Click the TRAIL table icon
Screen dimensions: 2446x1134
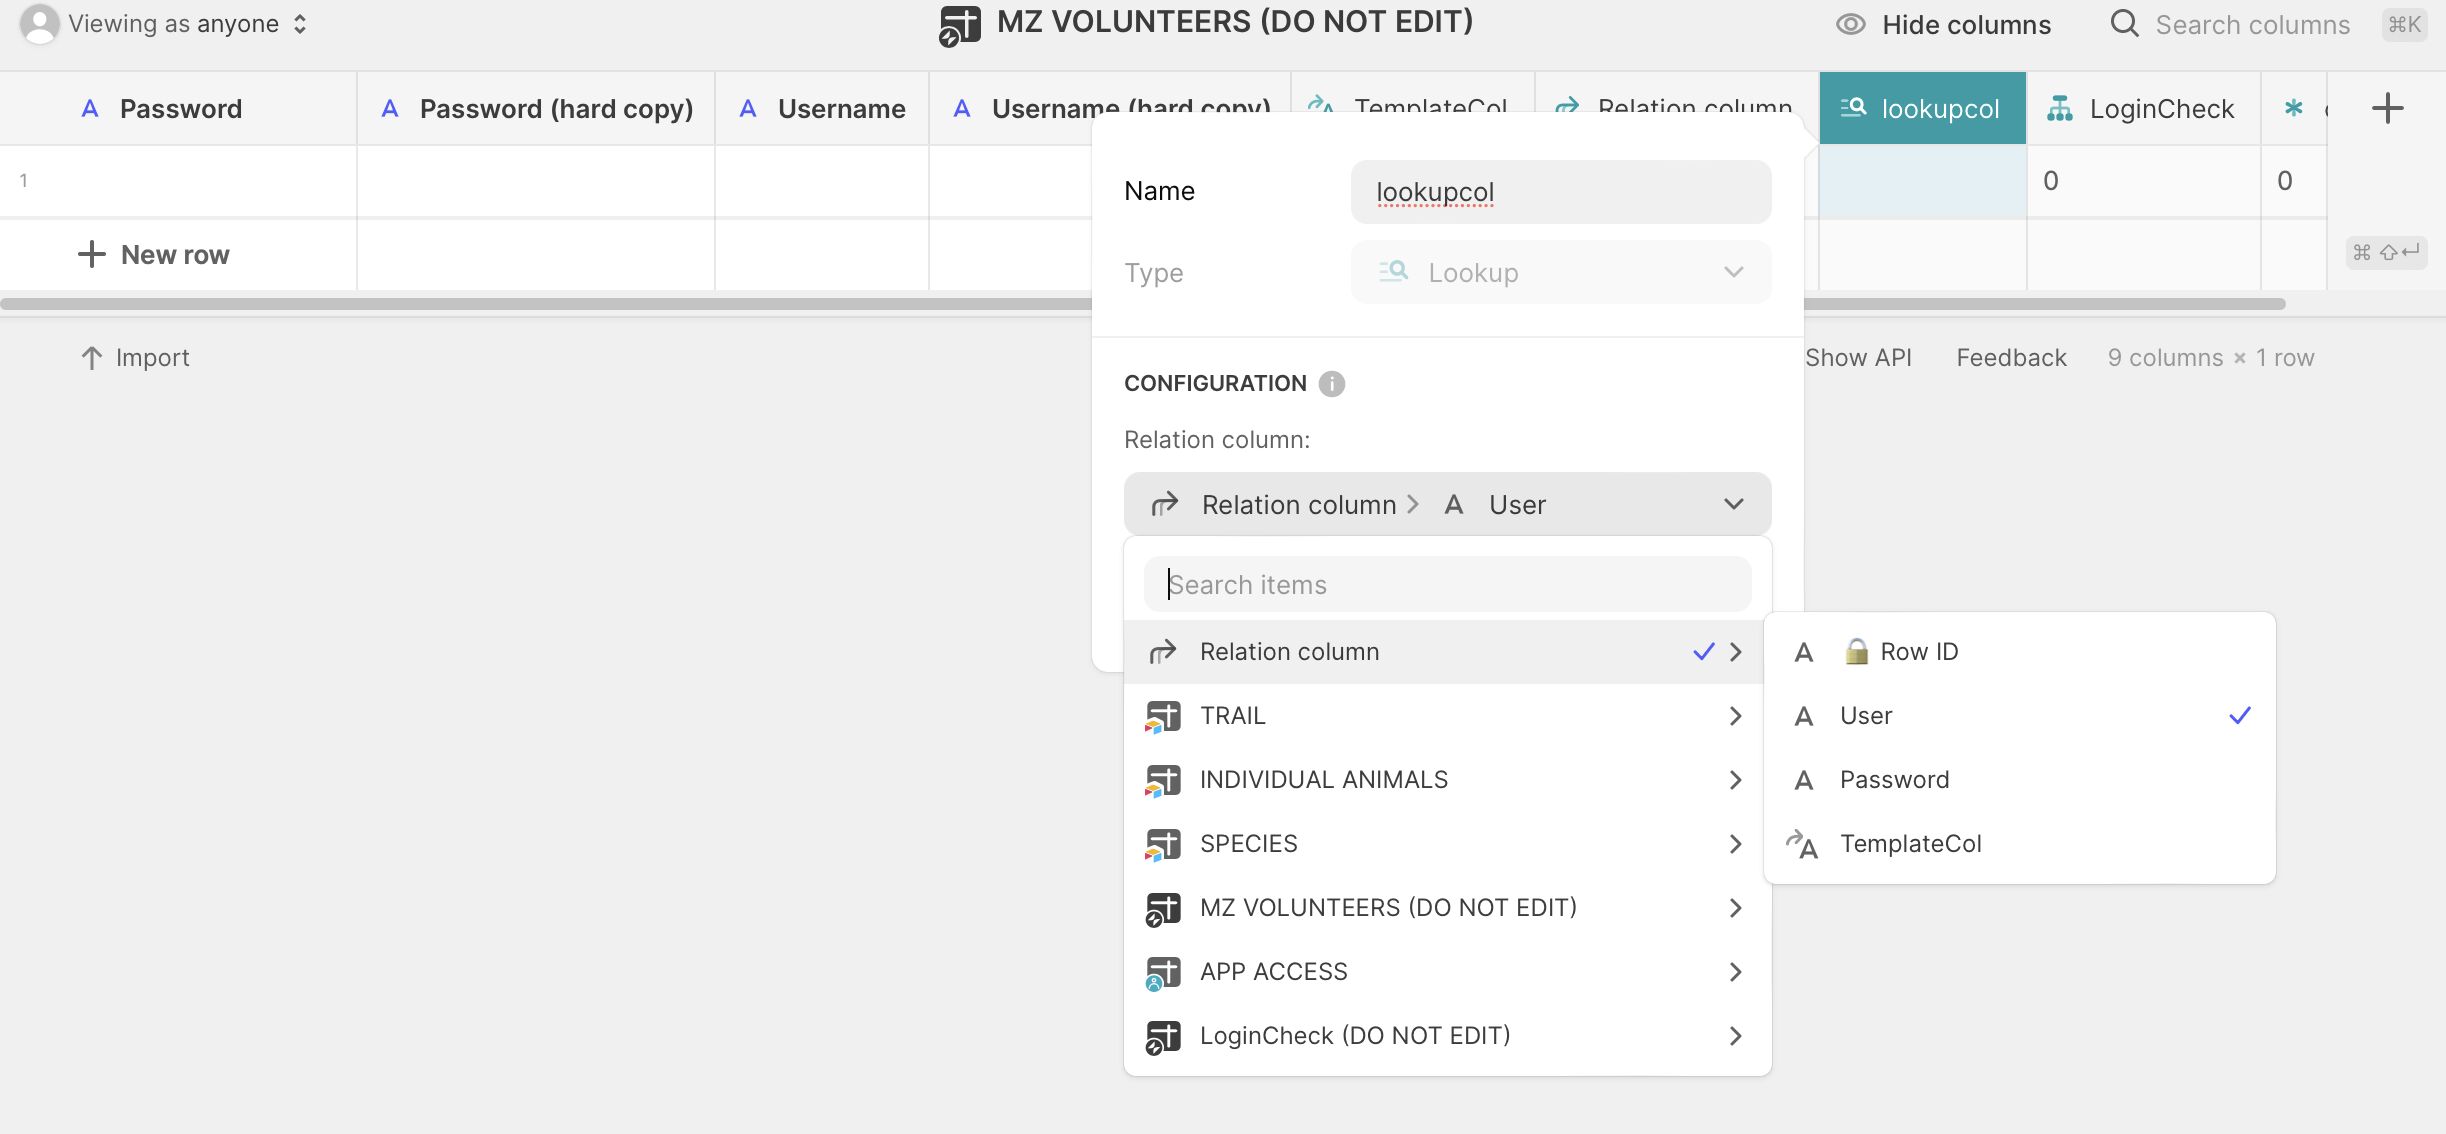(1162, 716)
